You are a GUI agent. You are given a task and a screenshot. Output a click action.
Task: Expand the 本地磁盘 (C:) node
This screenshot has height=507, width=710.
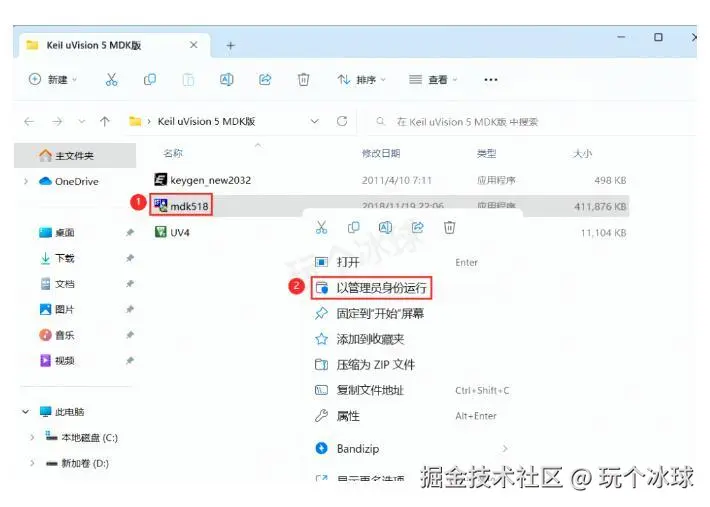32,437
